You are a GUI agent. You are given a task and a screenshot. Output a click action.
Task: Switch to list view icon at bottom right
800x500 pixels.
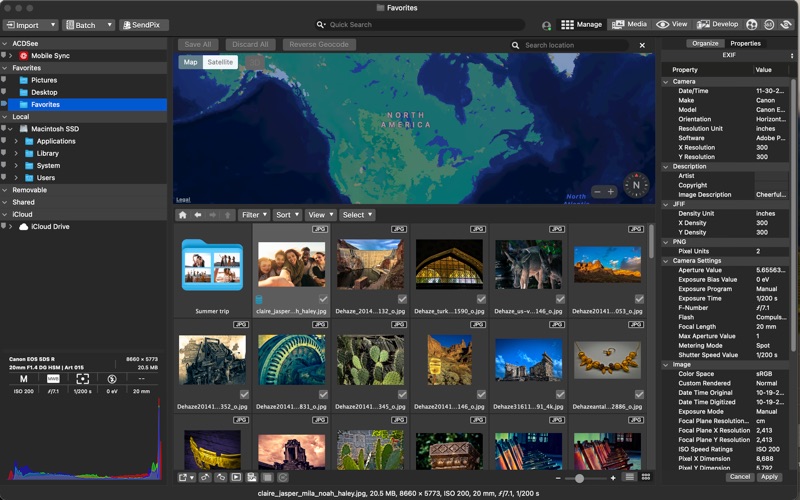point(630,478)
